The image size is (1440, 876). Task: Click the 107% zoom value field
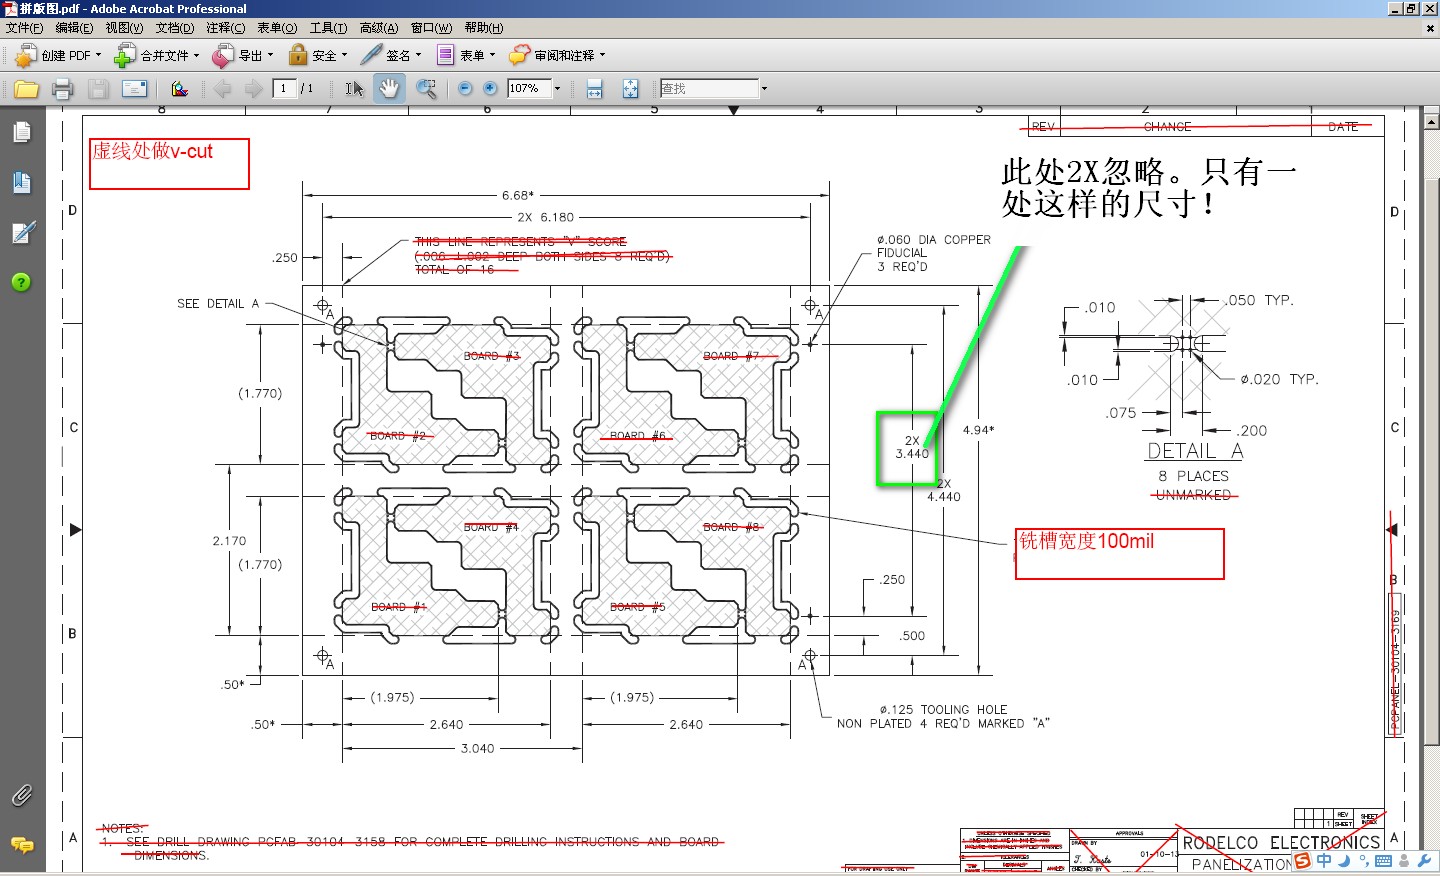click(529, 89)
